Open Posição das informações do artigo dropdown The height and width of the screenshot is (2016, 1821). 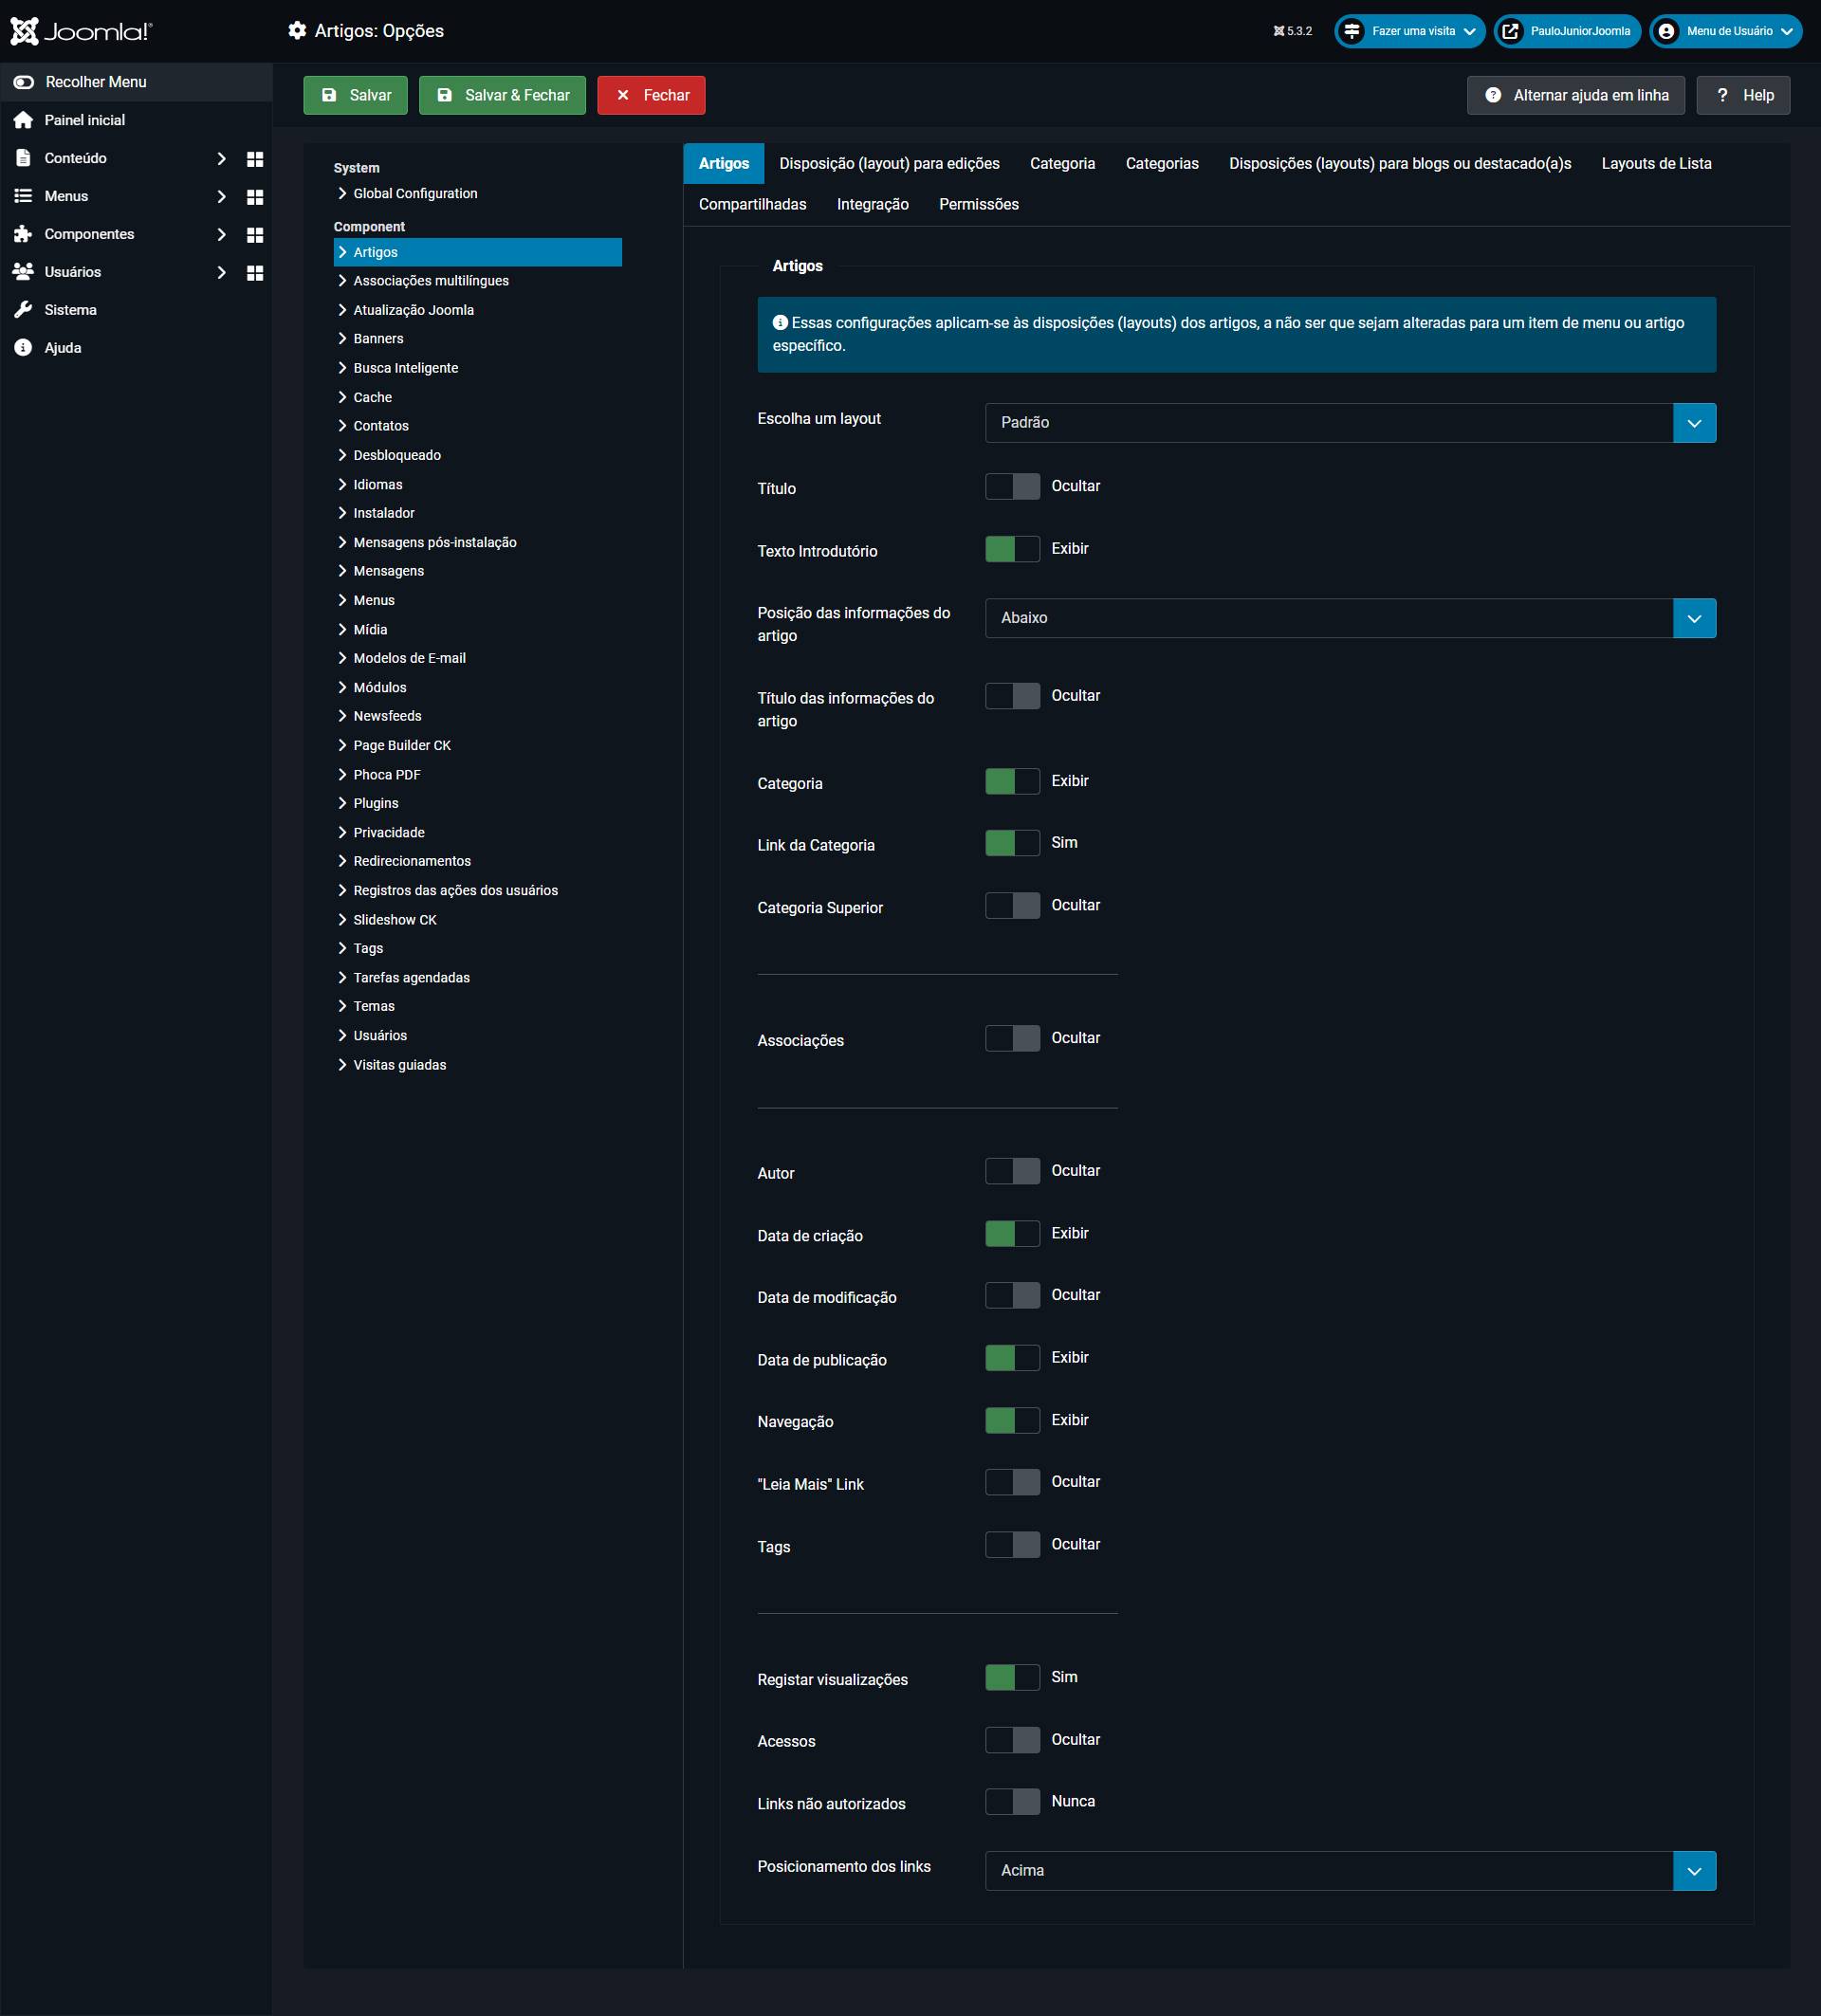tap(1349, 618)
